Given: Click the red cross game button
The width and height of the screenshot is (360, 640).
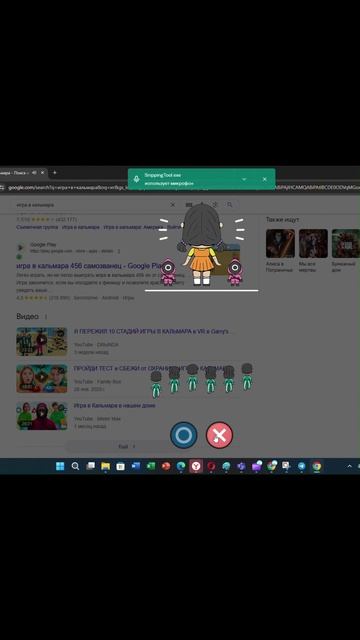Looking at the screenshot, I should tap(220, 435).
